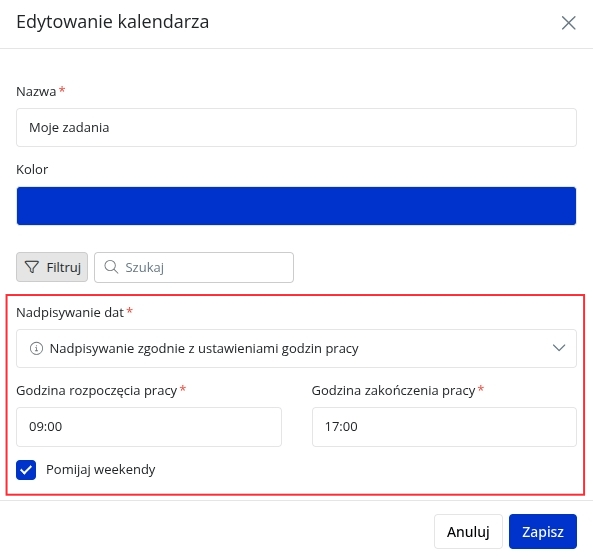The height and width of the screenshot is (557, 593).
Task: Select the 09:00 start time field
Action: (x=149, y=427)
